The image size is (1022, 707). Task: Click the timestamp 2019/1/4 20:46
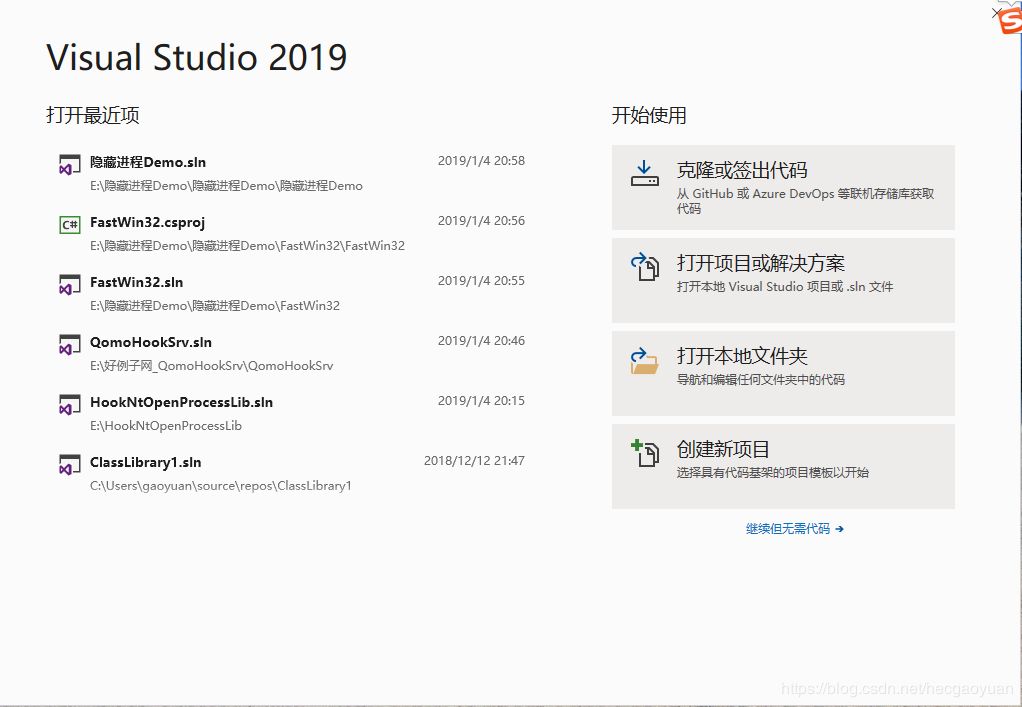(x=481, y=341)
